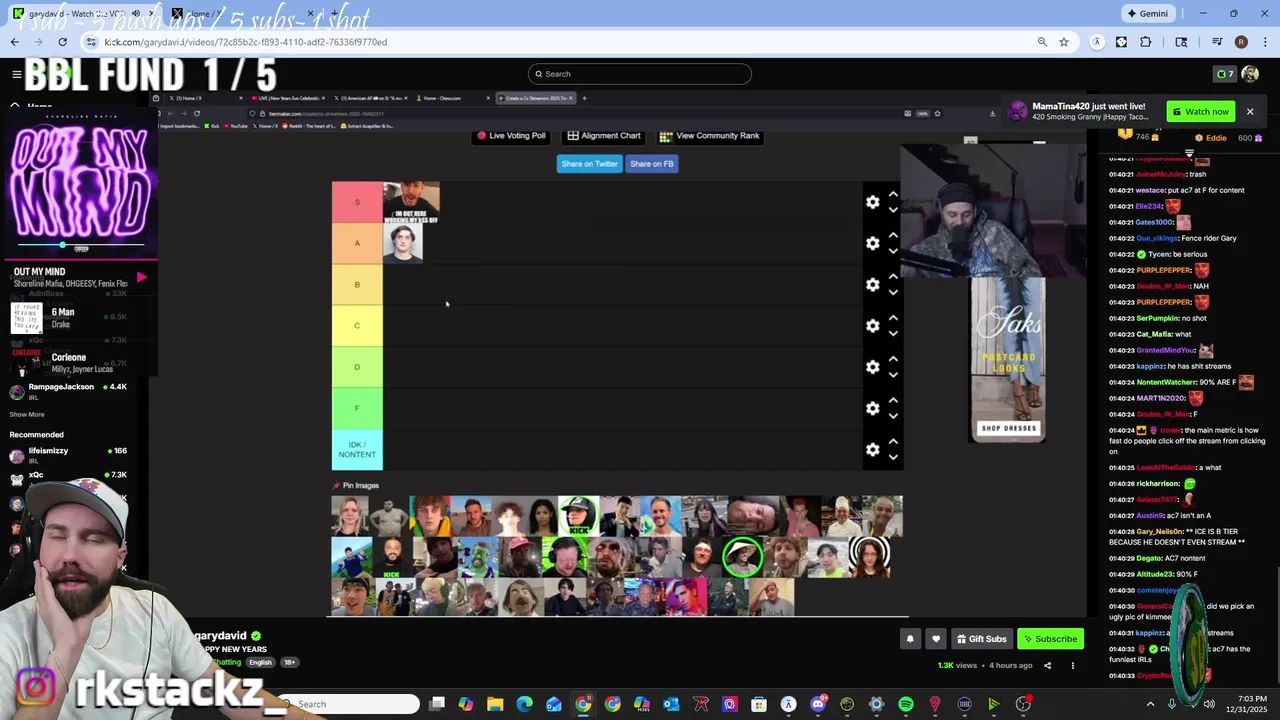Image resolution: width=1280 pixels, height=720 pixels.
Task: Open the video's three-dot more options
Action: (x=1072, y=665)
